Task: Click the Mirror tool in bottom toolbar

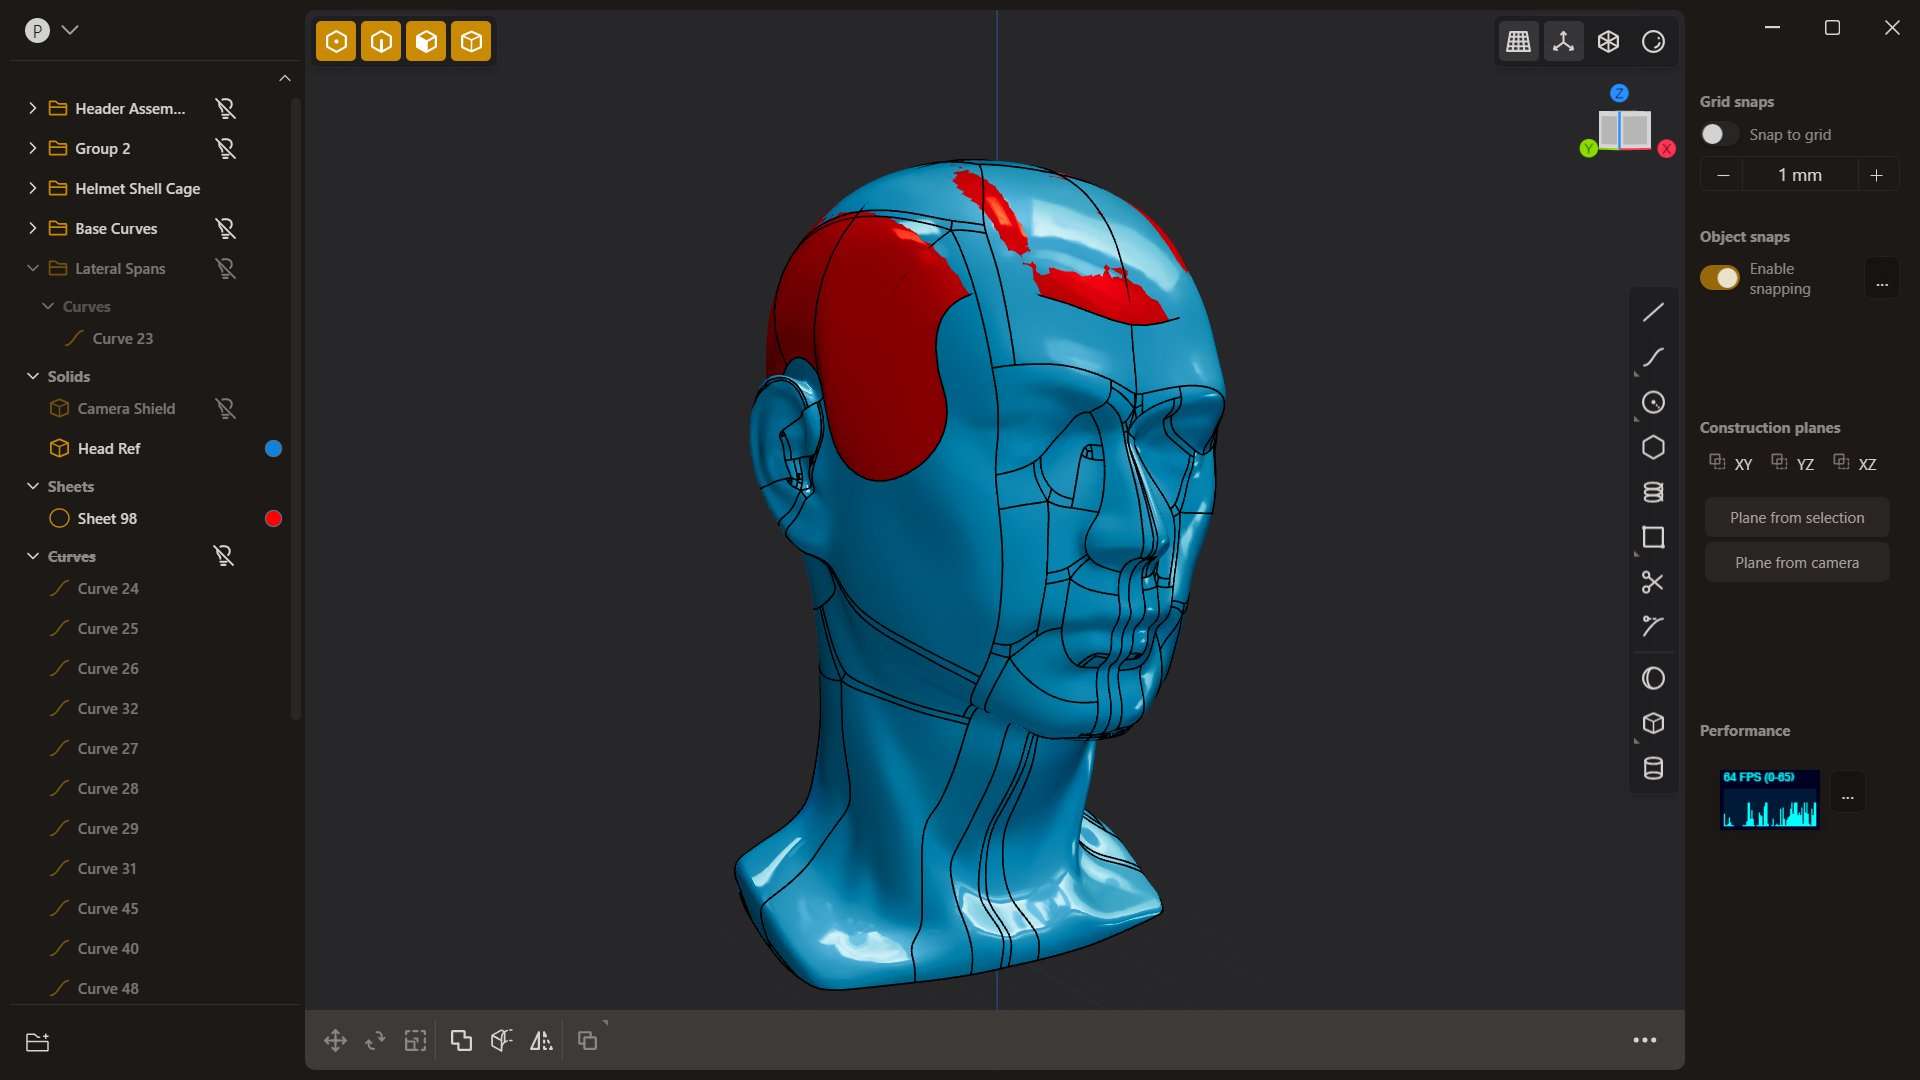Action: tap(541, 1041)
